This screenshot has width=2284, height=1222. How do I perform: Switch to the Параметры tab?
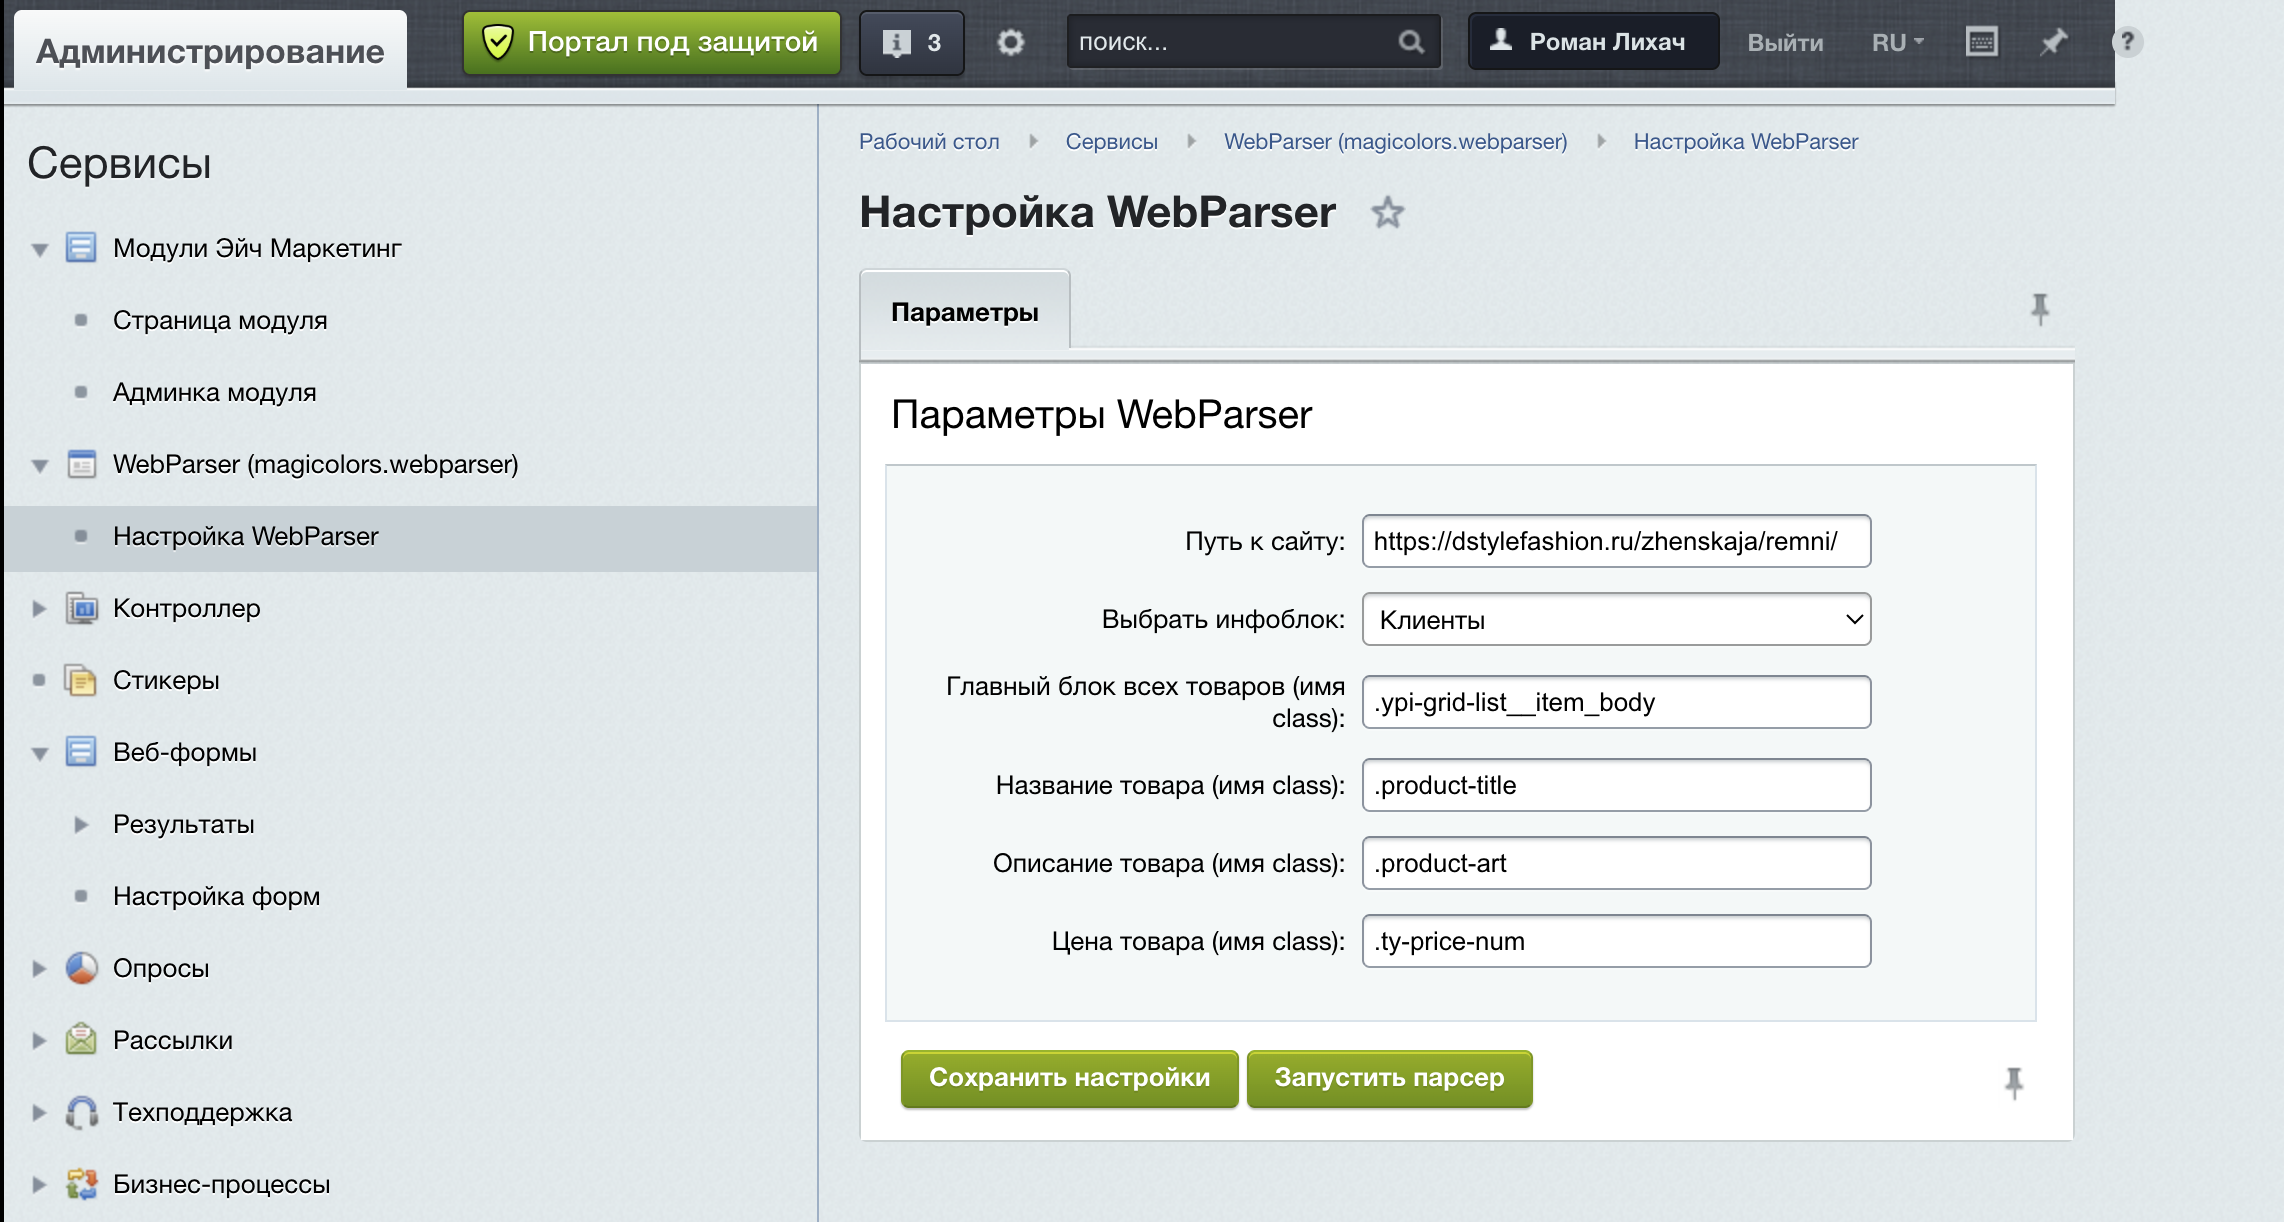(x=964, y=311)
